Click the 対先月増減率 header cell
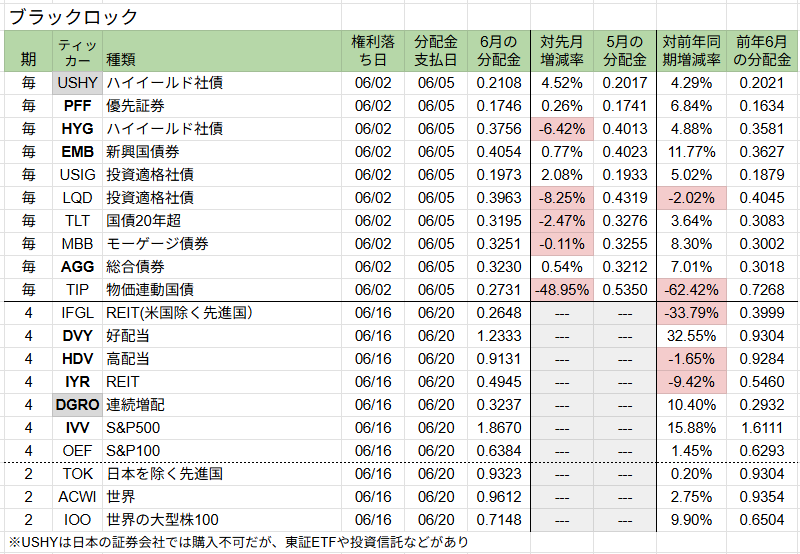This screenshot has height=554, width=800. pyautogui.click(x=561, y=50)
